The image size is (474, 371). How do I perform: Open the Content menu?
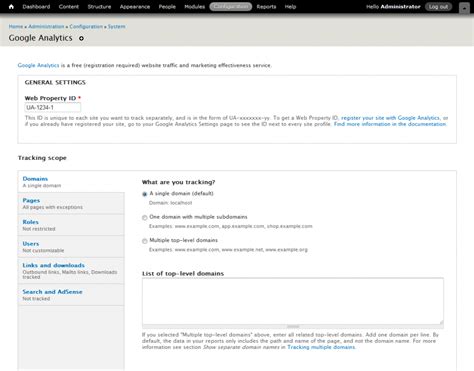69,7
